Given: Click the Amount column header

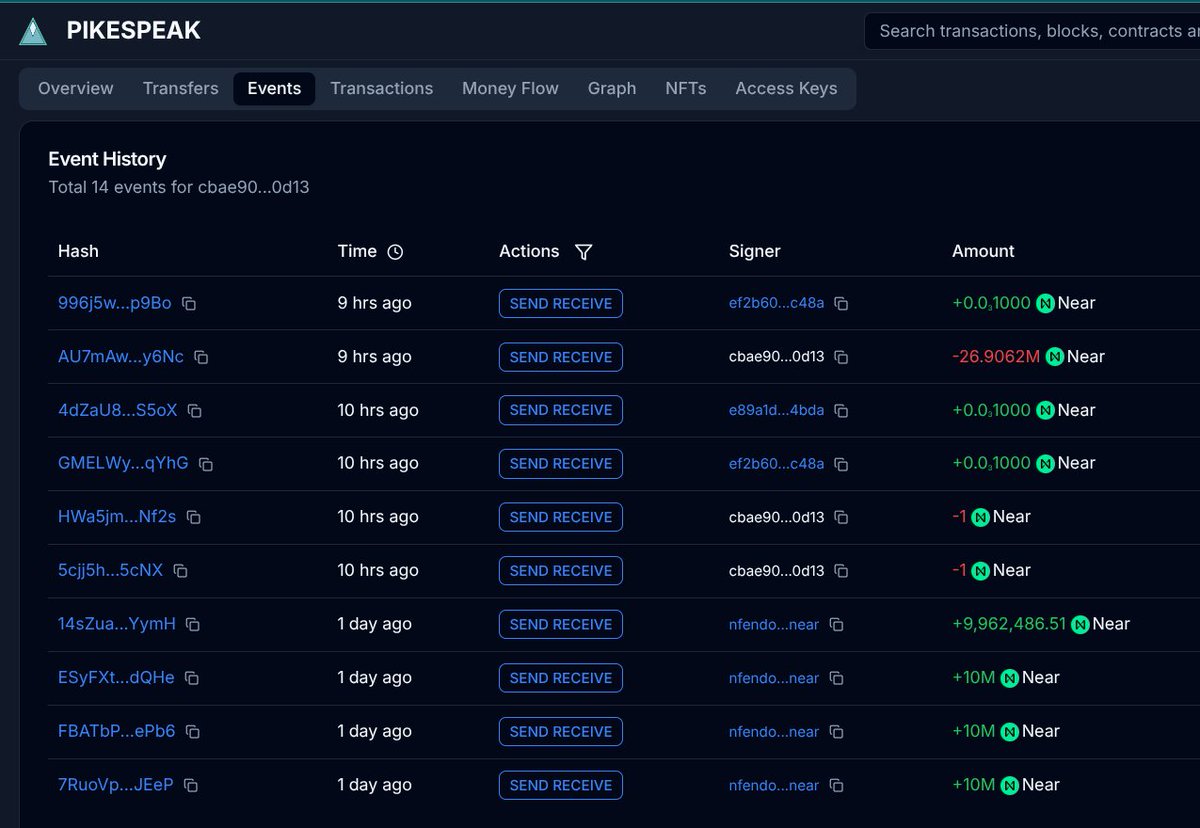Looking at the screenshot, I should [983, 251].
